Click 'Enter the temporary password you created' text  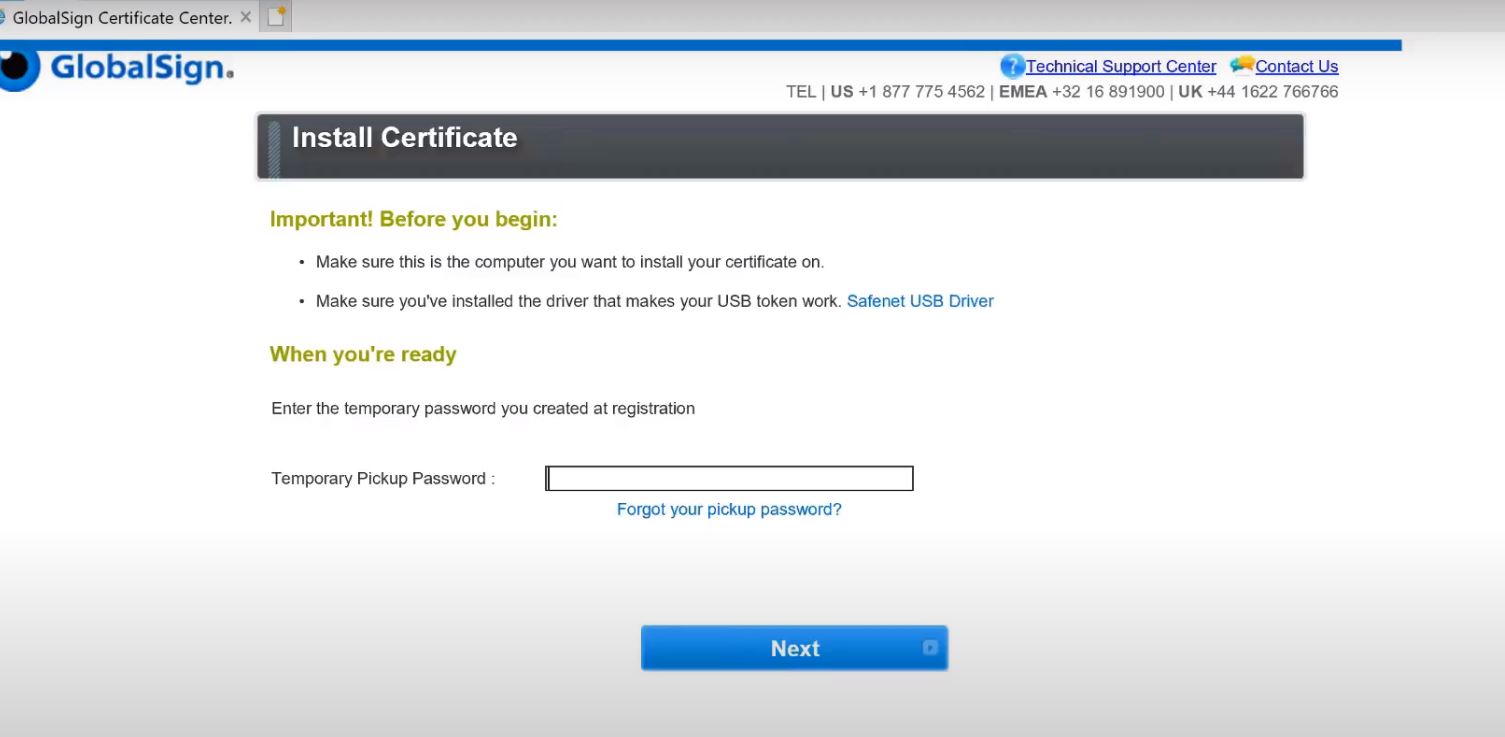483,408
